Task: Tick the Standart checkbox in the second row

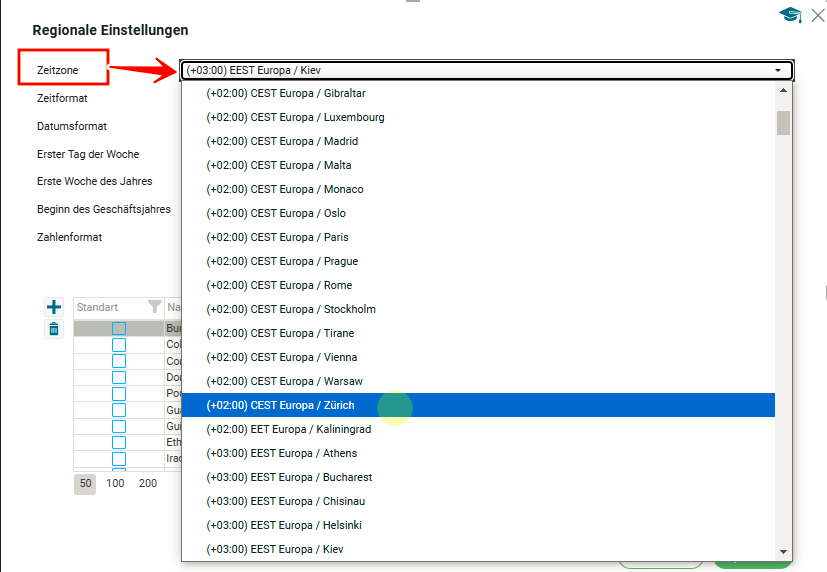Action: pos(119,344)
